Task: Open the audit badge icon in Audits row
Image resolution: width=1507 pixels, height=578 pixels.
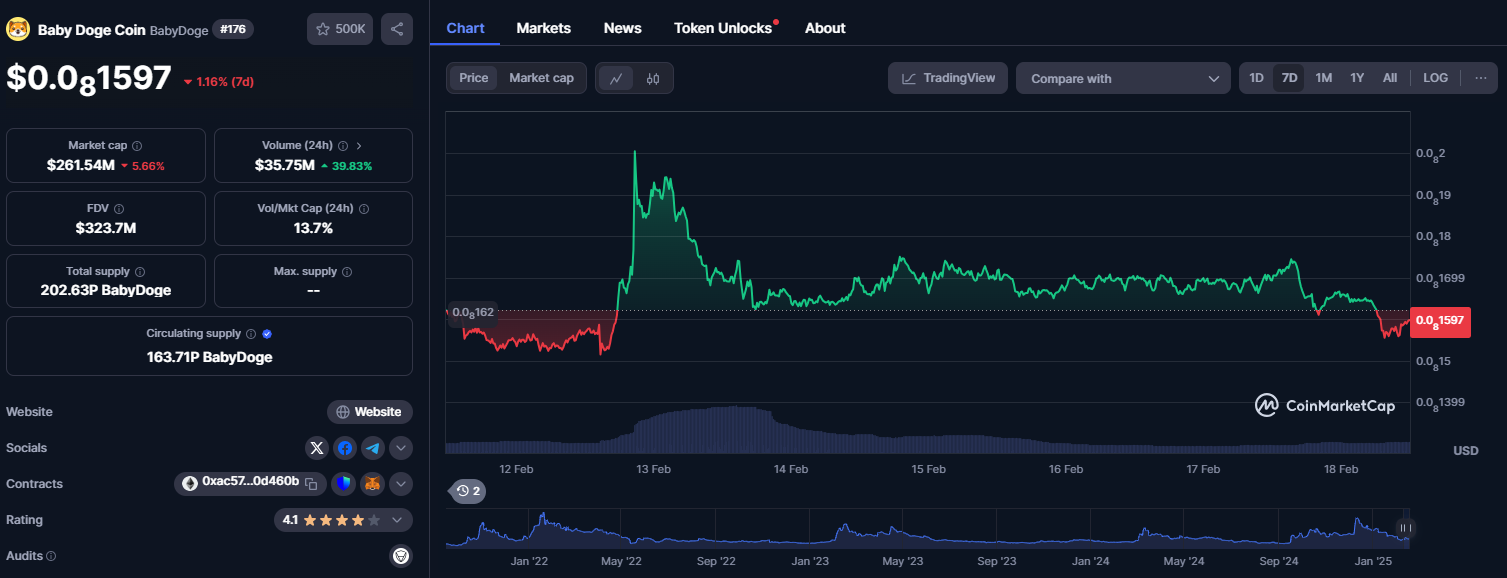Action: click(401, 556)
